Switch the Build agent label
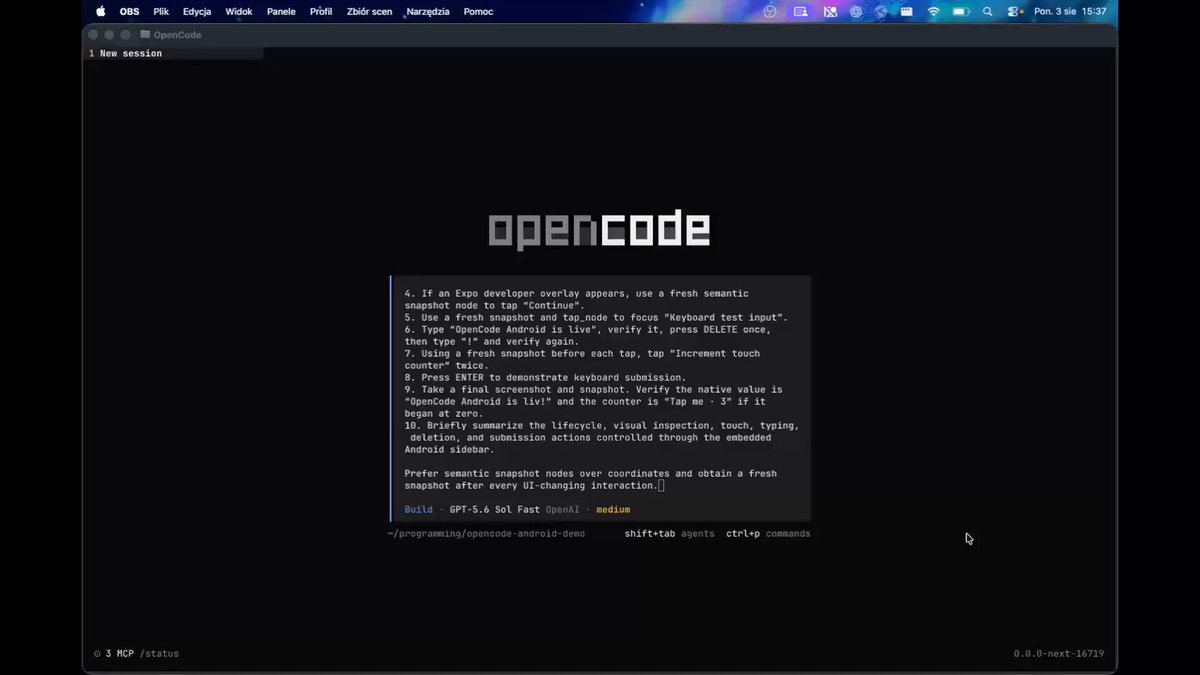 tap(418, 510)
